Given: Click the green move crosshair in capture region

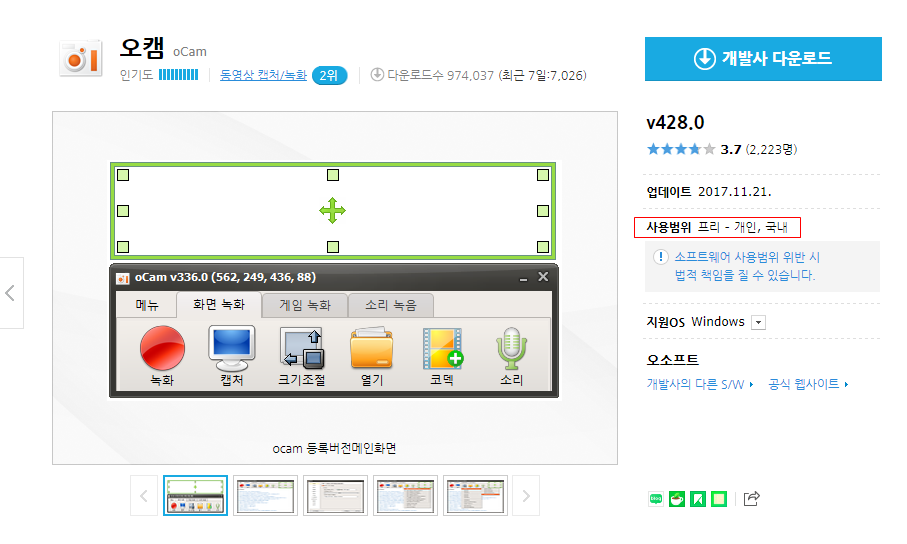Looking at the screenshot, I should click(x=333, y=211).
